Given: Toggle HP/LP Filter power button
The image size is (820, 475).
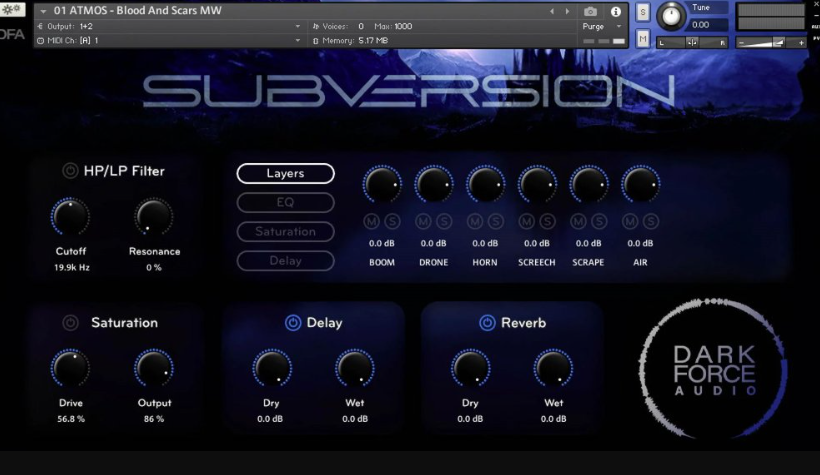Looking at the screenshot, I should [70, 171].
